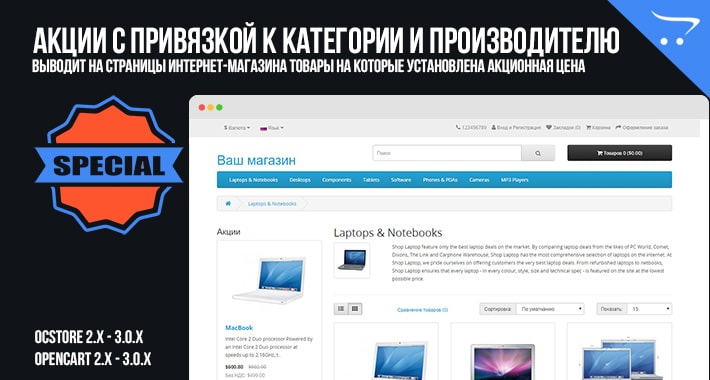
Task: Click the red close window dot
Action: pyautogui.click(x=202, y=107)
